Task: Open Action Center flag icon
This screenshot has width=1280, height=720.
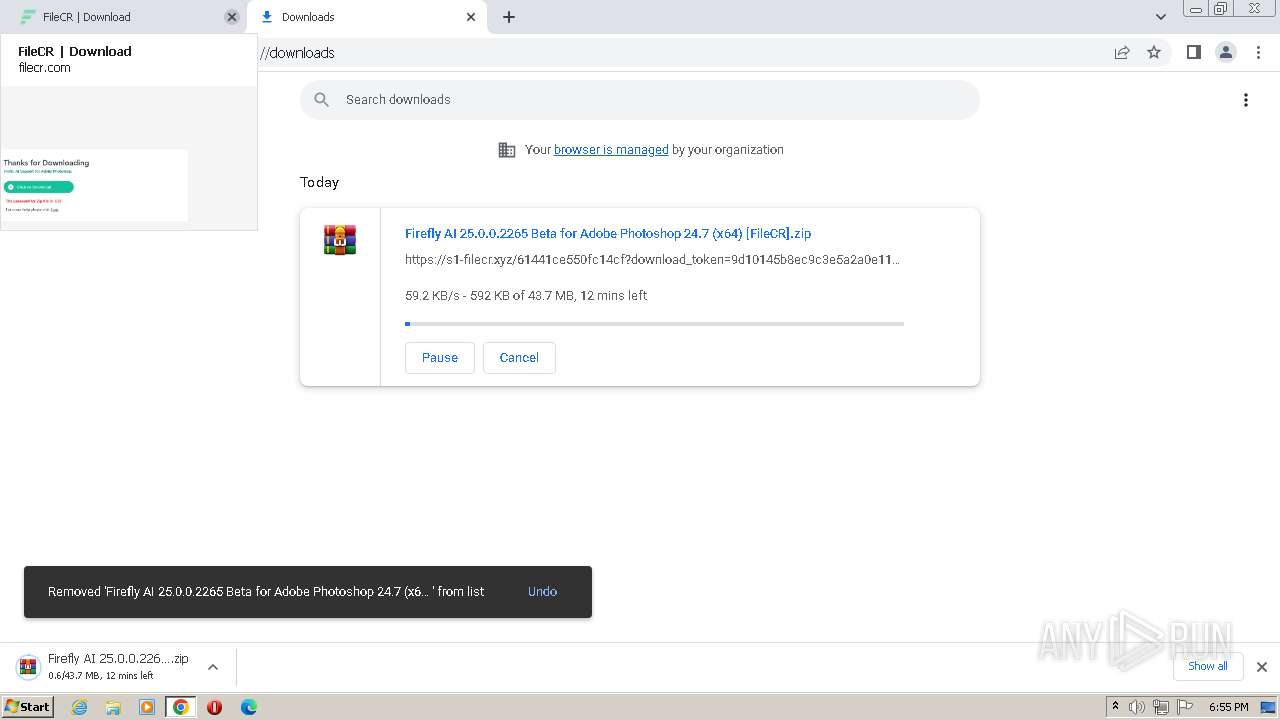Action: [x=1185, y=707]
